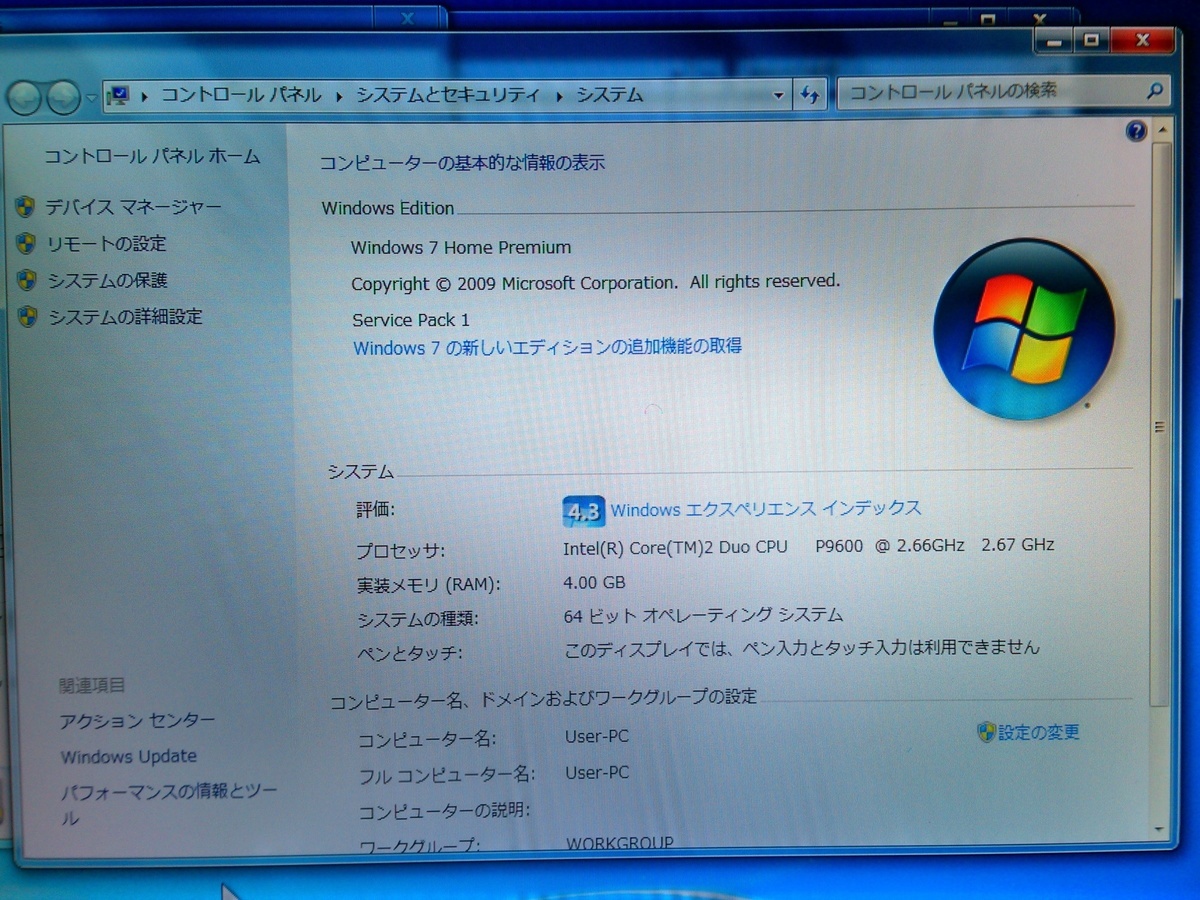Select コントロール パネル in the breadcrumb
This screenshot has height=900, width=1200.
click(240, 95)
